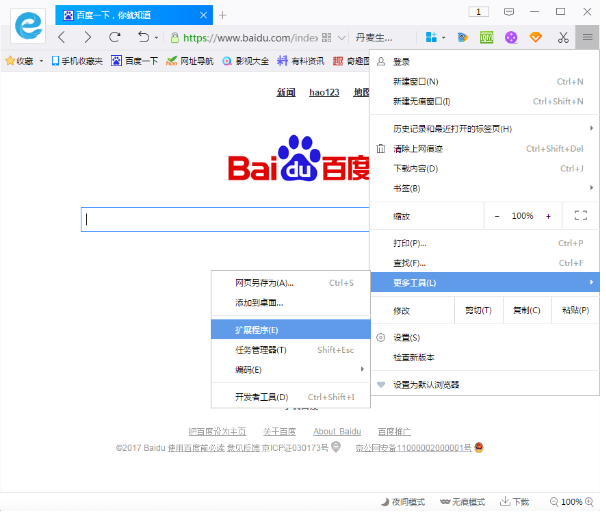This screenshot has height=512, width=606.
Task: Expand 书签(B) submenu
Action: 484,188
